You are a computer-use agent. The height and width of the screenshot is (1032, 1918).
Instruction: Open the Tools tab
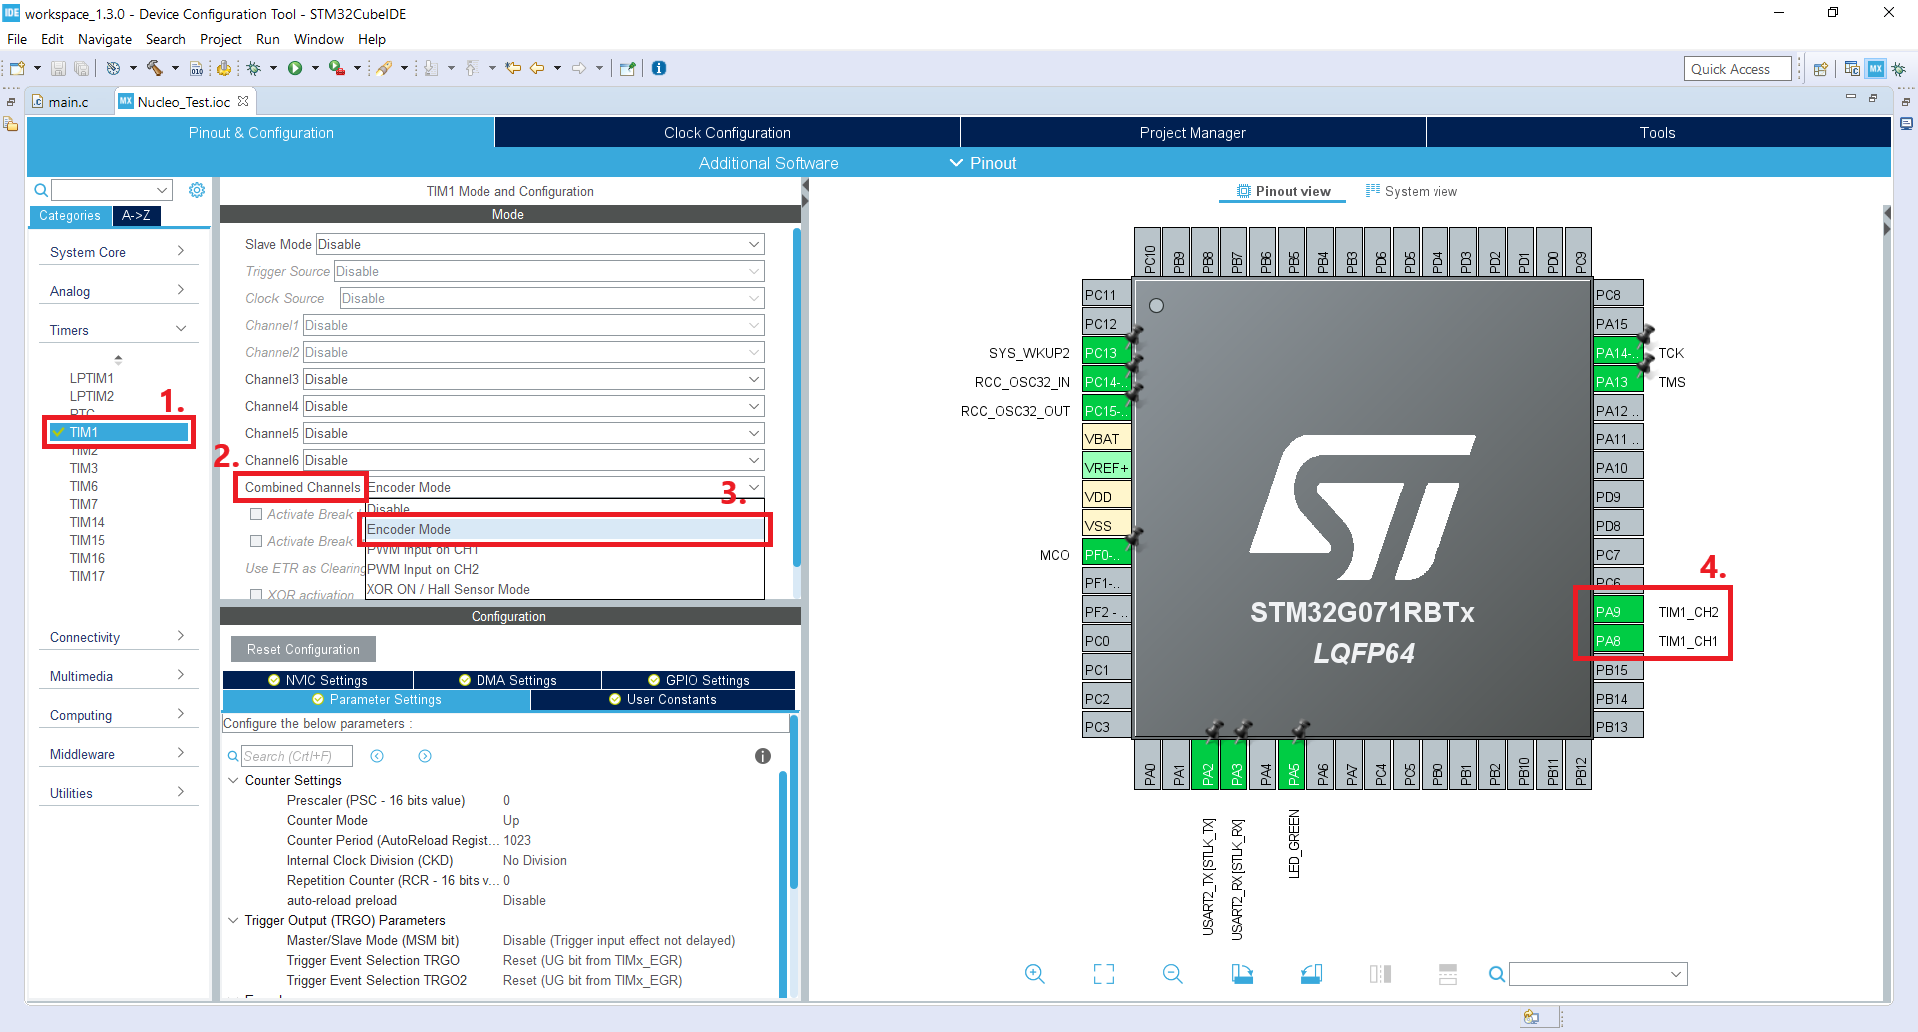point(1658,132)
